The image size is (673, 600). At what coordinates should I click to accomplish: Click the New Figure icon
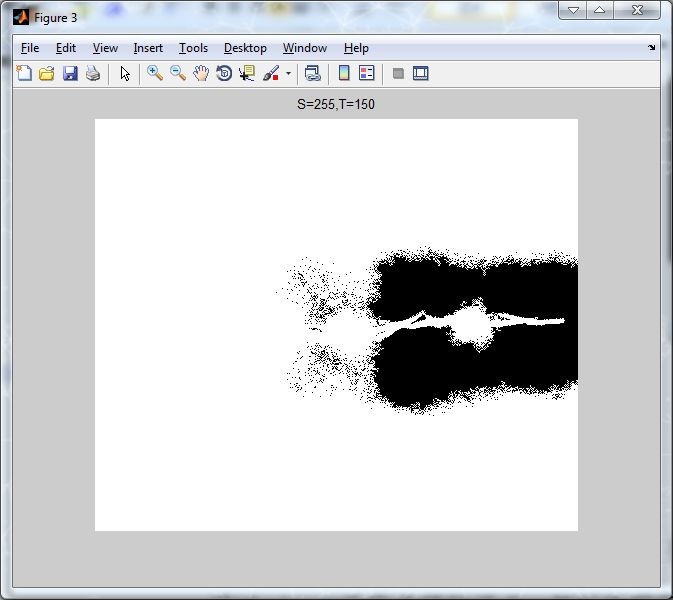tap(24, 73)
